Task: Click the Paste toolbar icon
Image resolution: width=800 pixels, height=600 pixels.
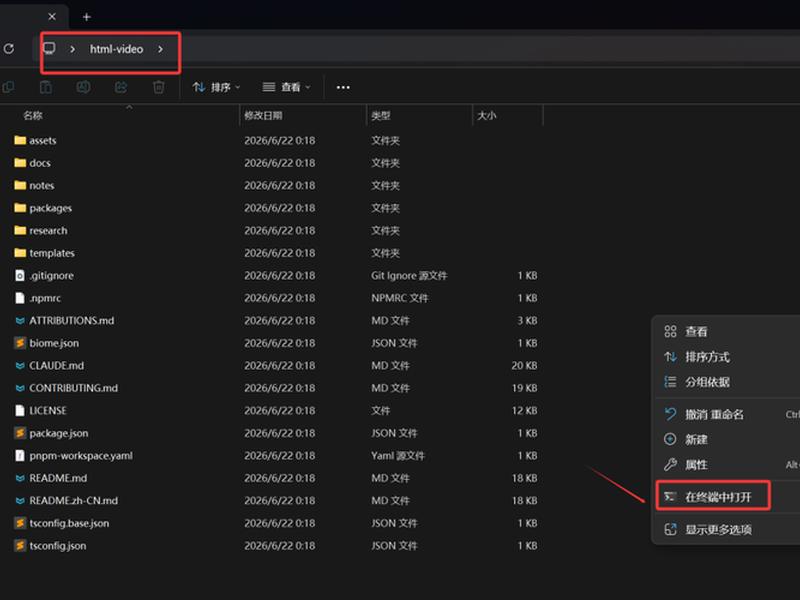Action: point(46,87)
